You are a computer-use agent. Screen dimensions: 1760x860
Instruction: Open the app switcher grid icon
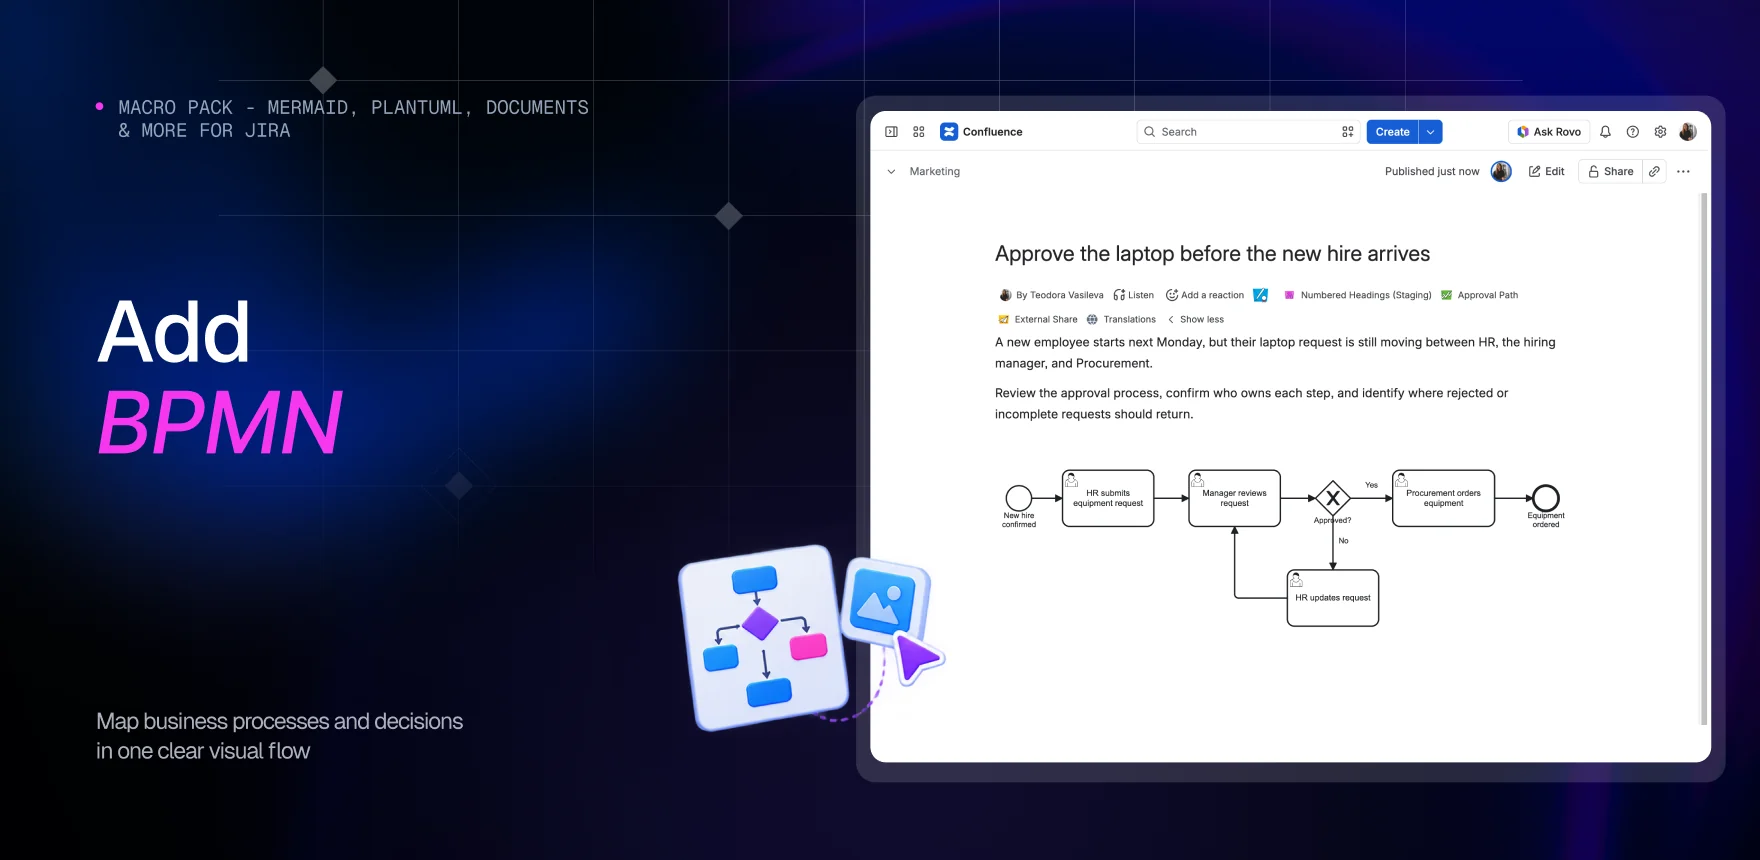[x=919, y=132]
